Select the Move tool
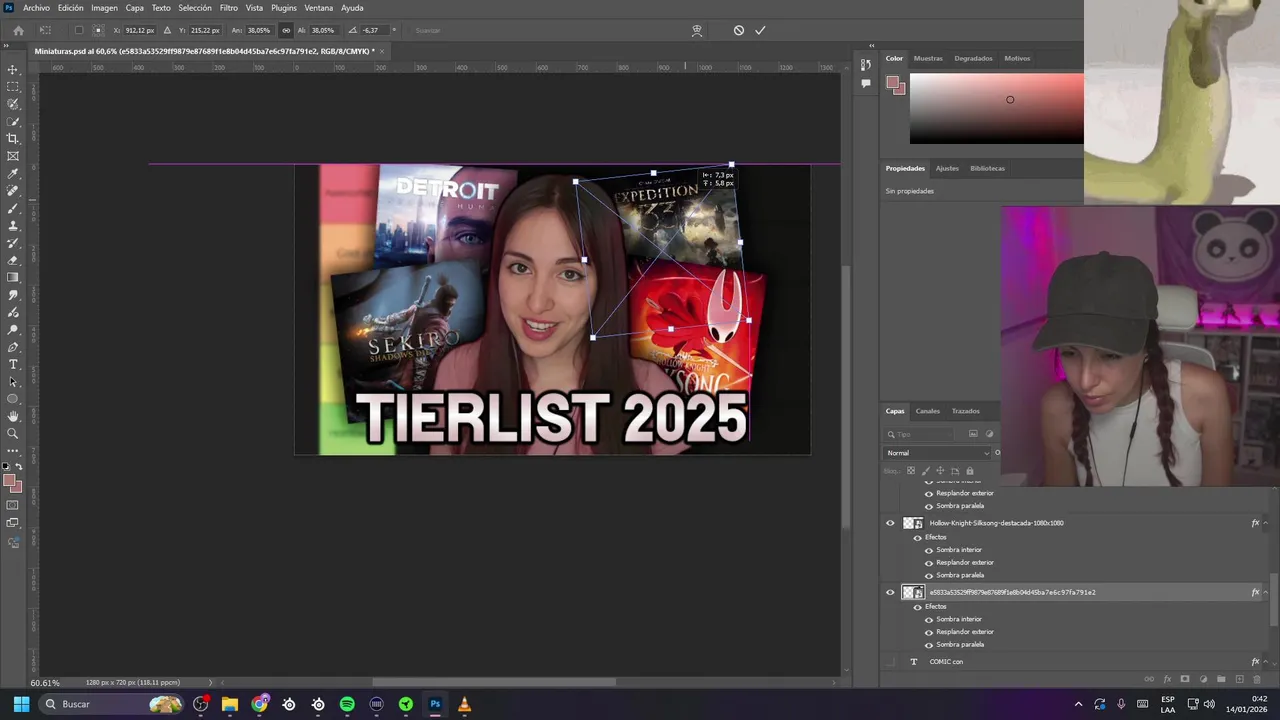Viewport: 1280px width, 720px height. (13, 69)
